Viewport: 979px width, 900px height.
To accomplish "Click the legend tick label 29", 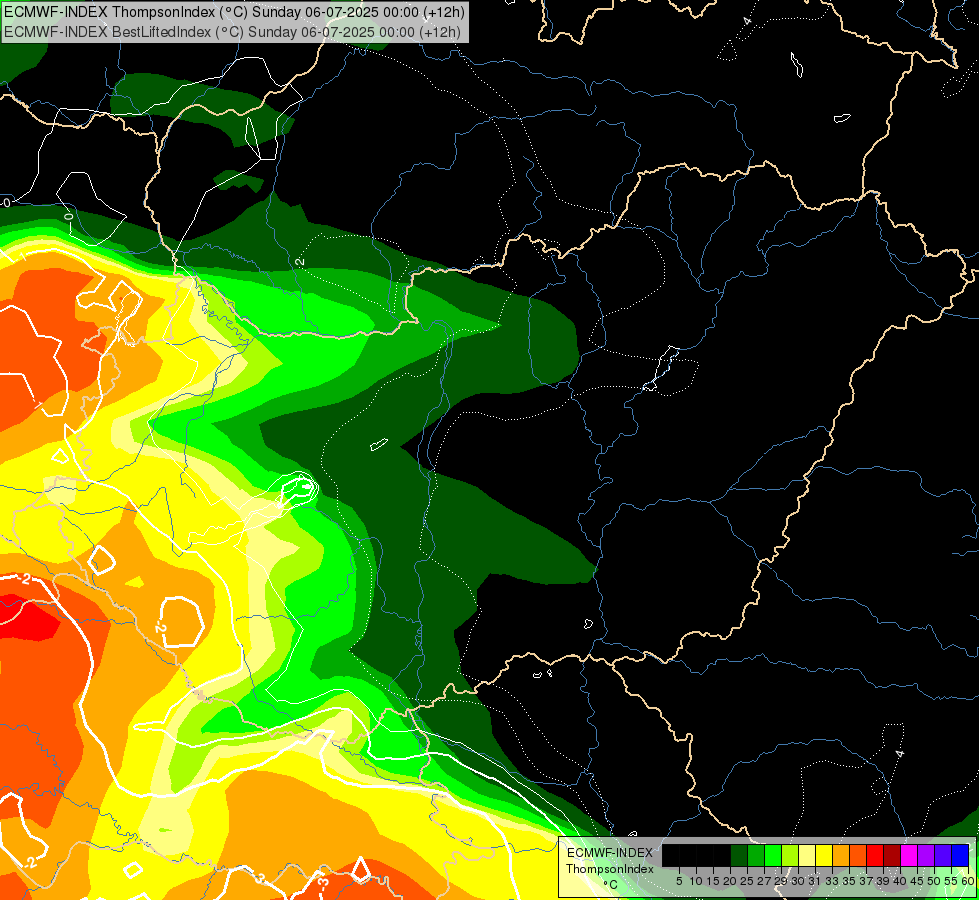I will click(781, 881).
